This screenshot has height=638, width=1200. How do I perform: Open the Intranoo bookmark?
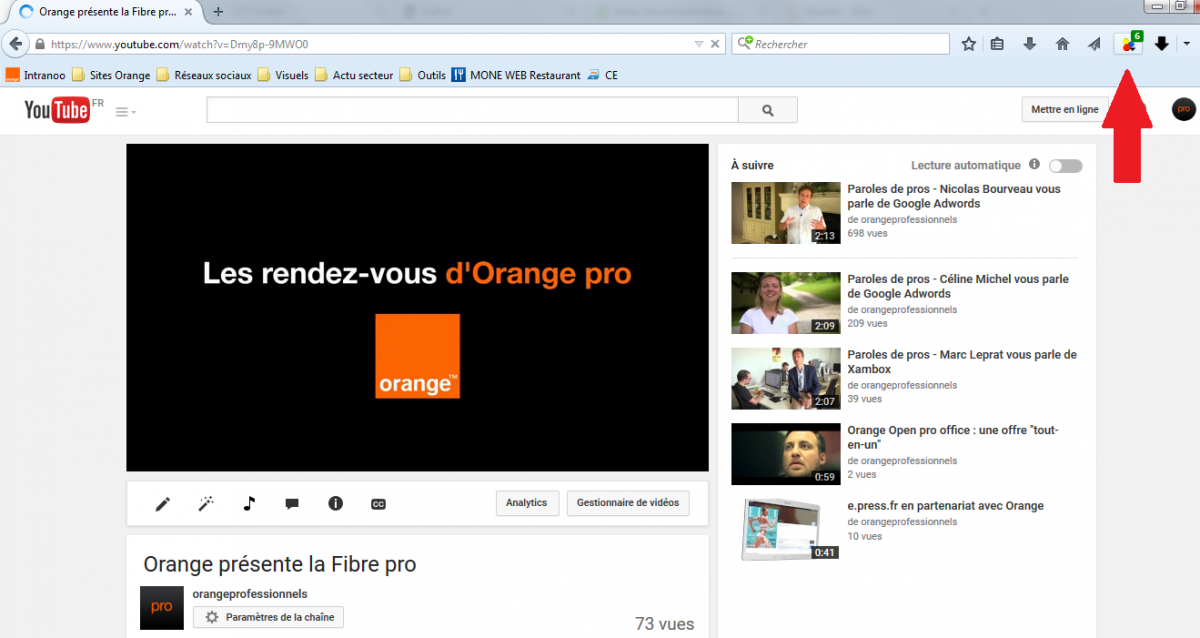click(35, 75)
